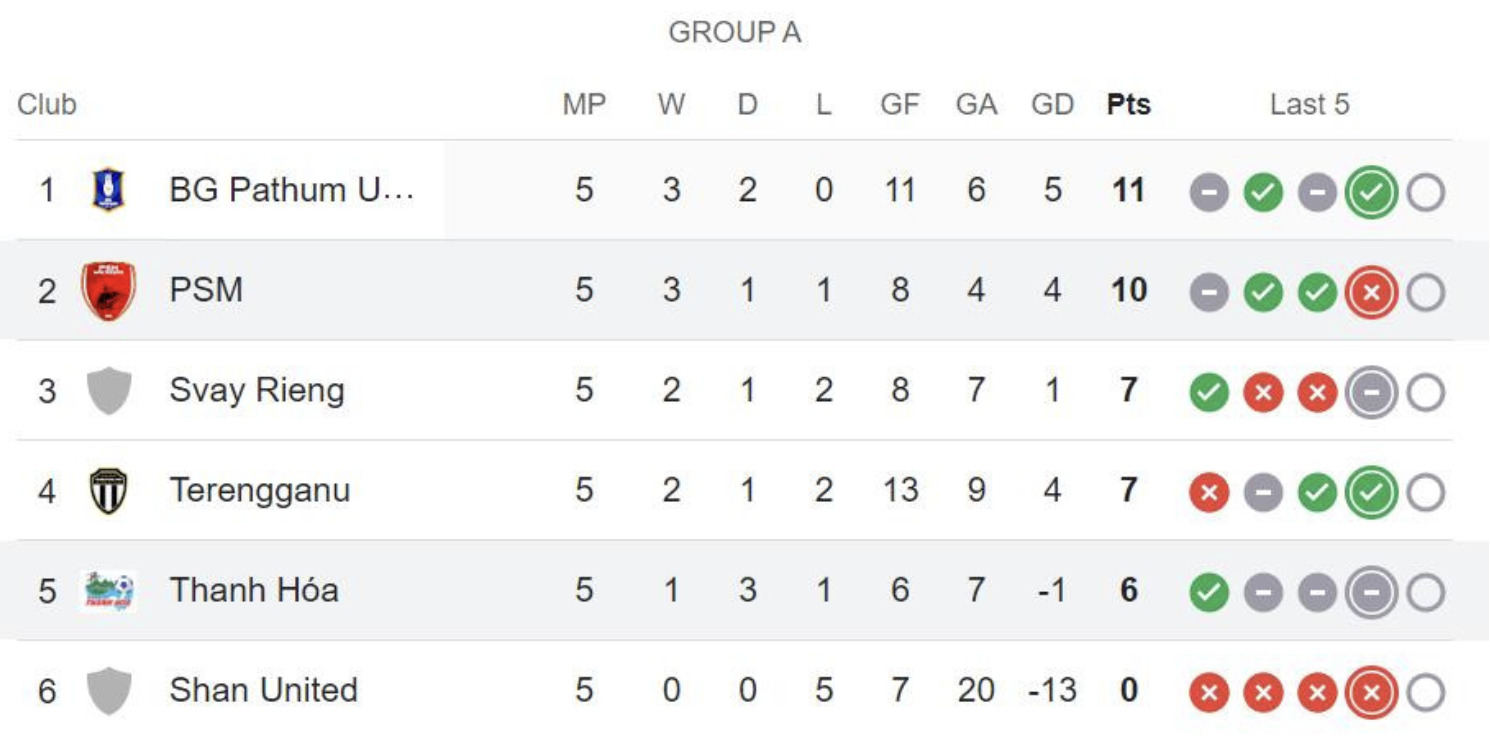Click the Pts column header
The image size is (1490, 744).
pos(1129,104)
